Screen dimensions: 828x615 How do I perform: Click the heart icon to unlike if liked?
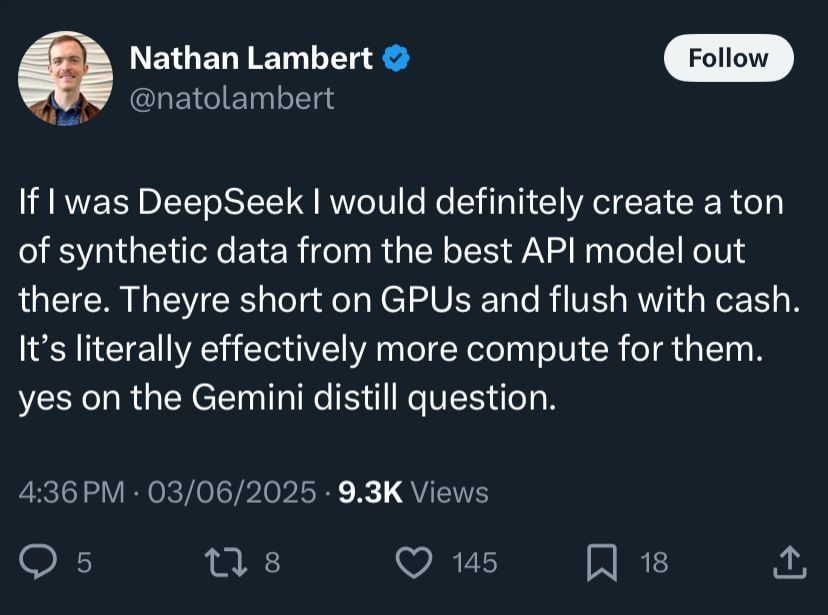[415, 562]
